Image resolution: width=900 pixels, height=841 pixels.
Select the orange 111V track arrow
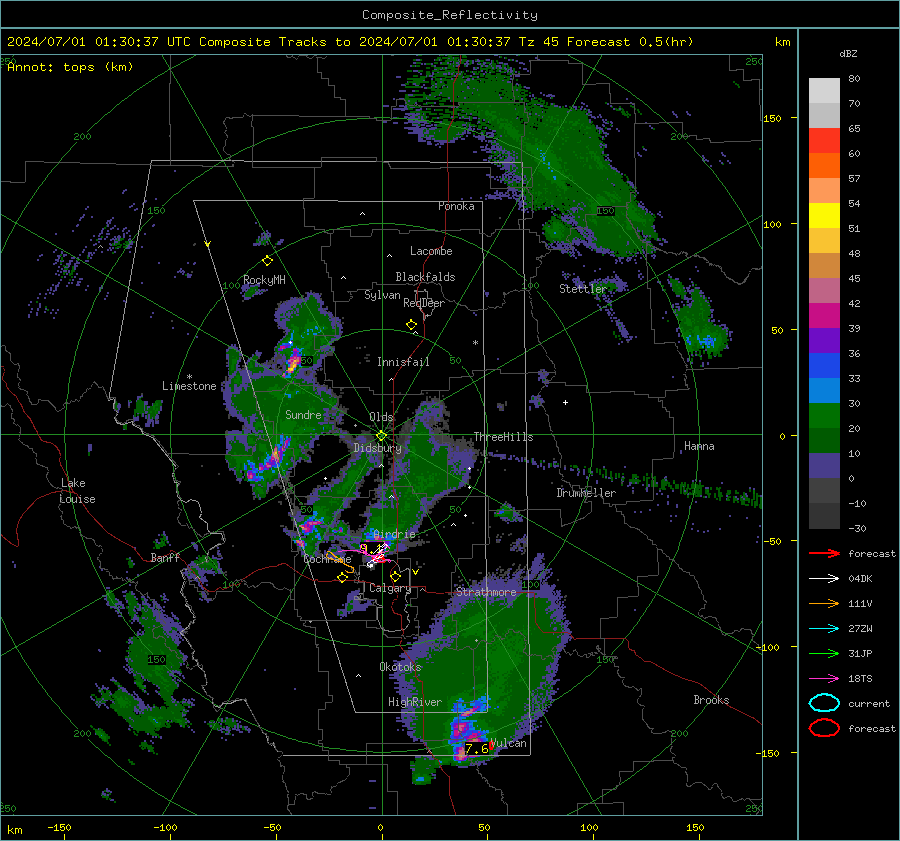click(x=824, y=603)
